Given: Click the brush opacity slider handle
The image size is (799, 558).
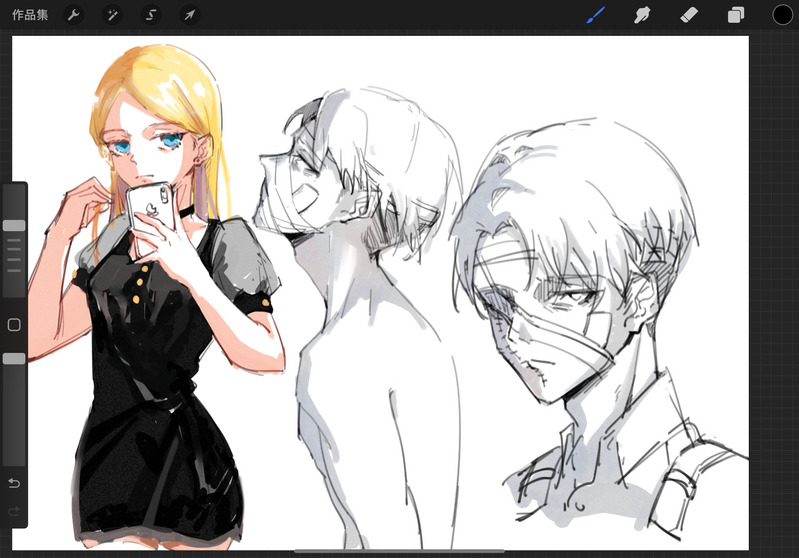Looking at the screenshot, I should pyautogui.click(x=14, y=359).
